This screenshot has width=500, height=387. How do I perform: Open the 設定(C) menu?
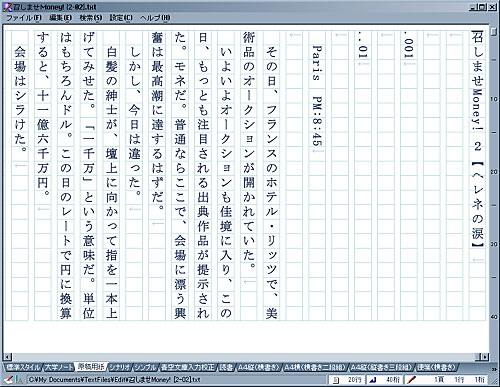121,18
